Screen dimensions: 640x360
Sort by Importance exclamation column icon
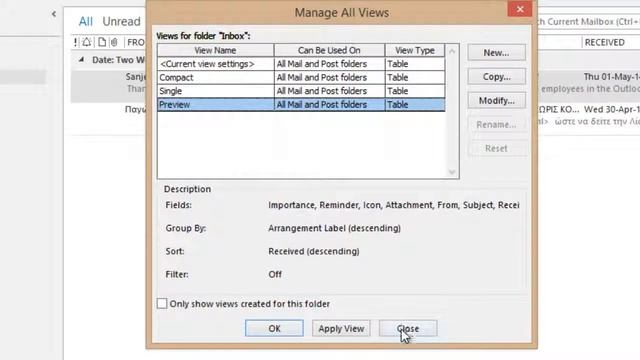[76, 42]
